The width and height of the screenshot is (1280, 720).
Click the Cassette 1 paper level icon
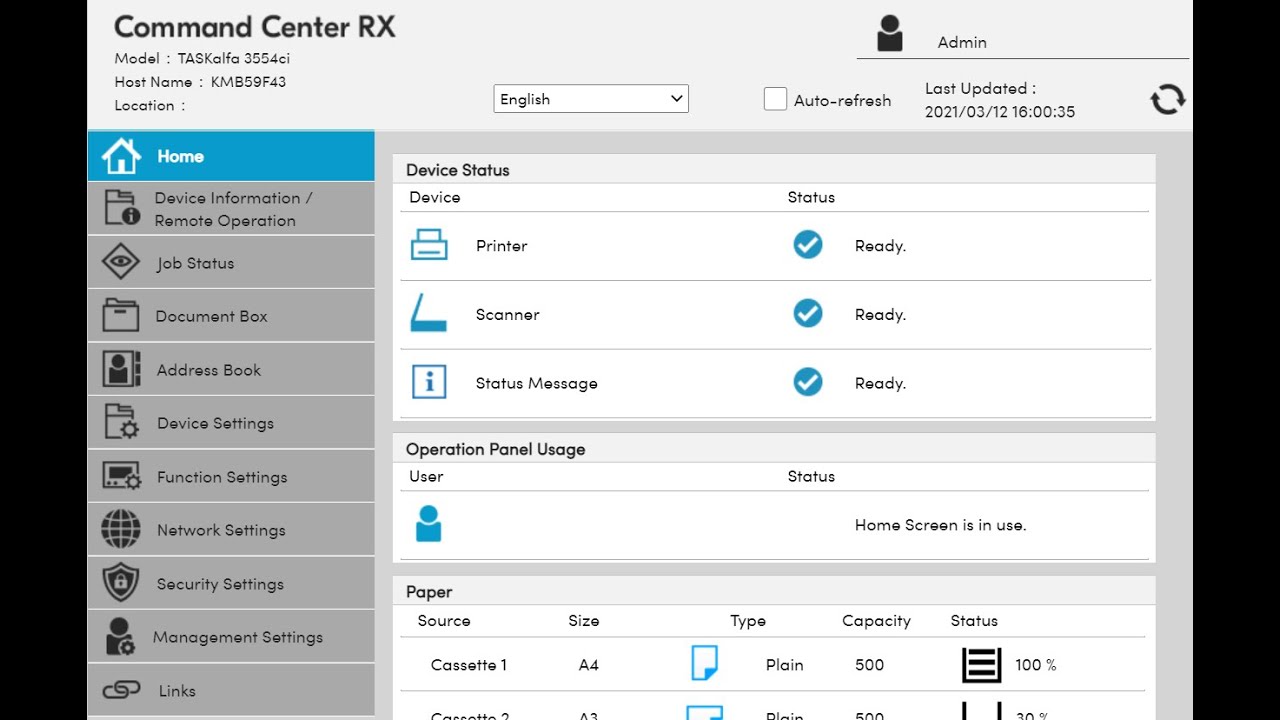click(x=981, y=664)
